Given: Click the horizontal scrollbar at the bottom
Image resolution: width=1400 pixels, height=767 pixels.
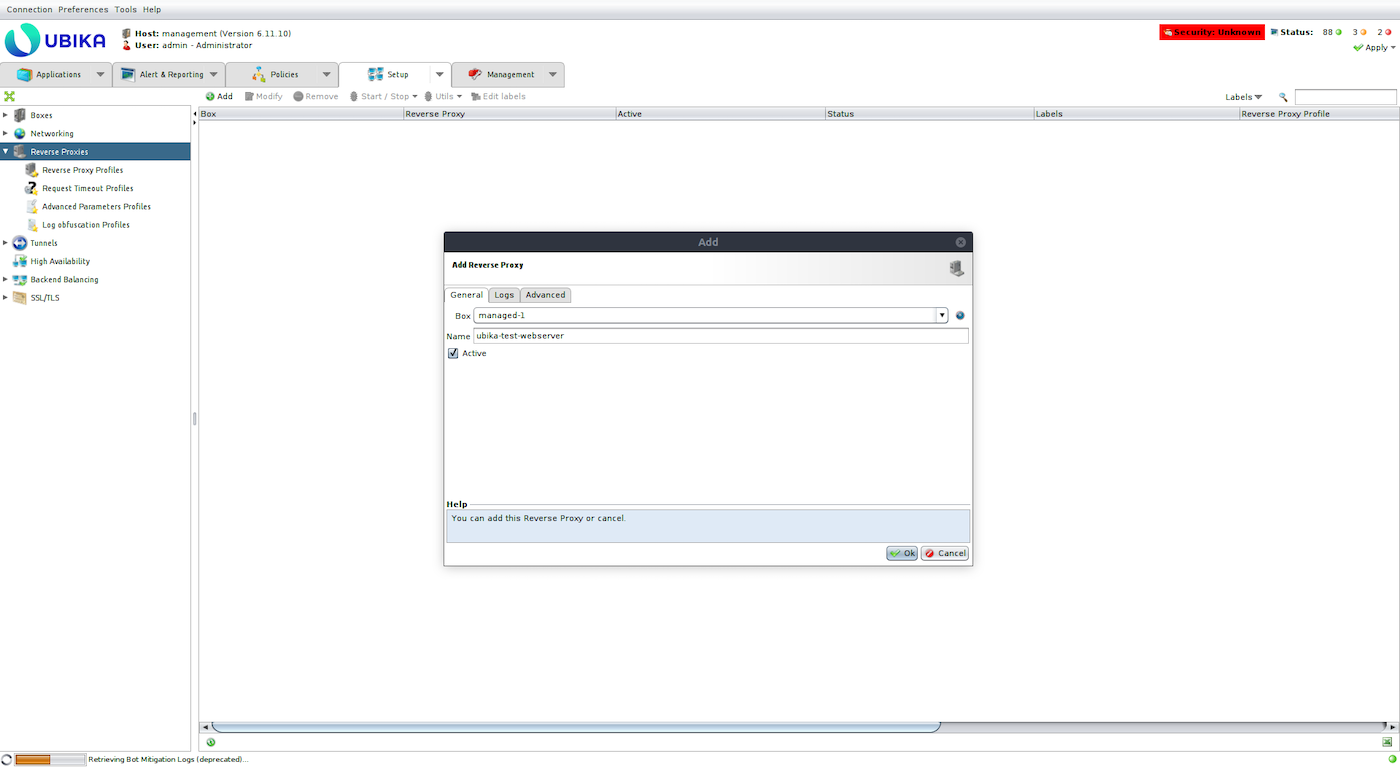Looking at the screenshot, I should pos(575,727).
